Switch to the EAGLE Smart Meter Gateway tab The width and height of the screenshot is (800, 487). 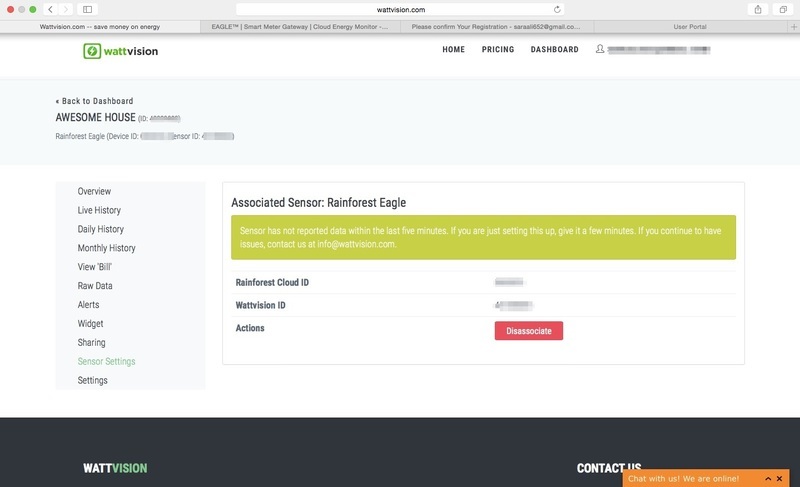pos(300,27)
